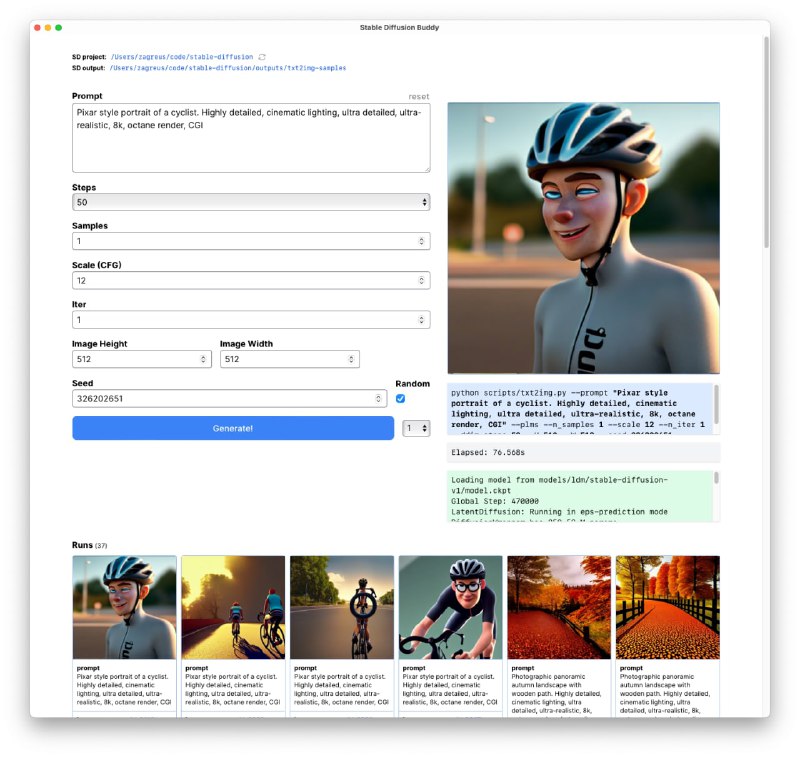Click the large generated cyclist portrait image
The width and height of the screenshot is (800, 757).
[583, 238]
